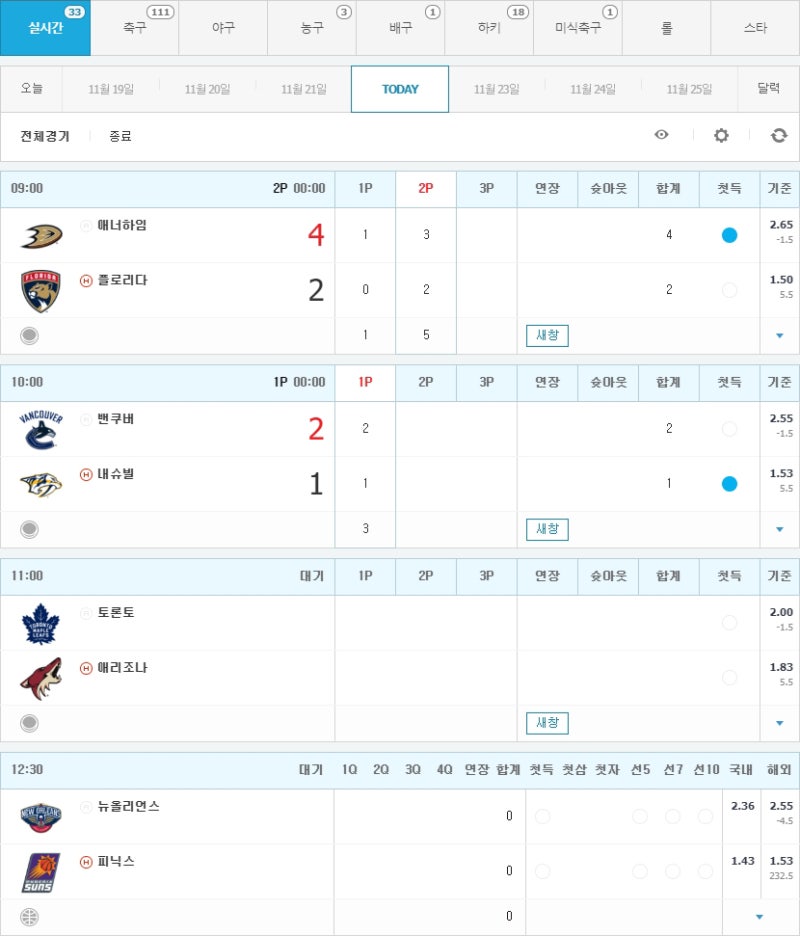This screenshot has height=936, width=800.
Task: Select the 종료 finished games filter
Action: [120, 136]
